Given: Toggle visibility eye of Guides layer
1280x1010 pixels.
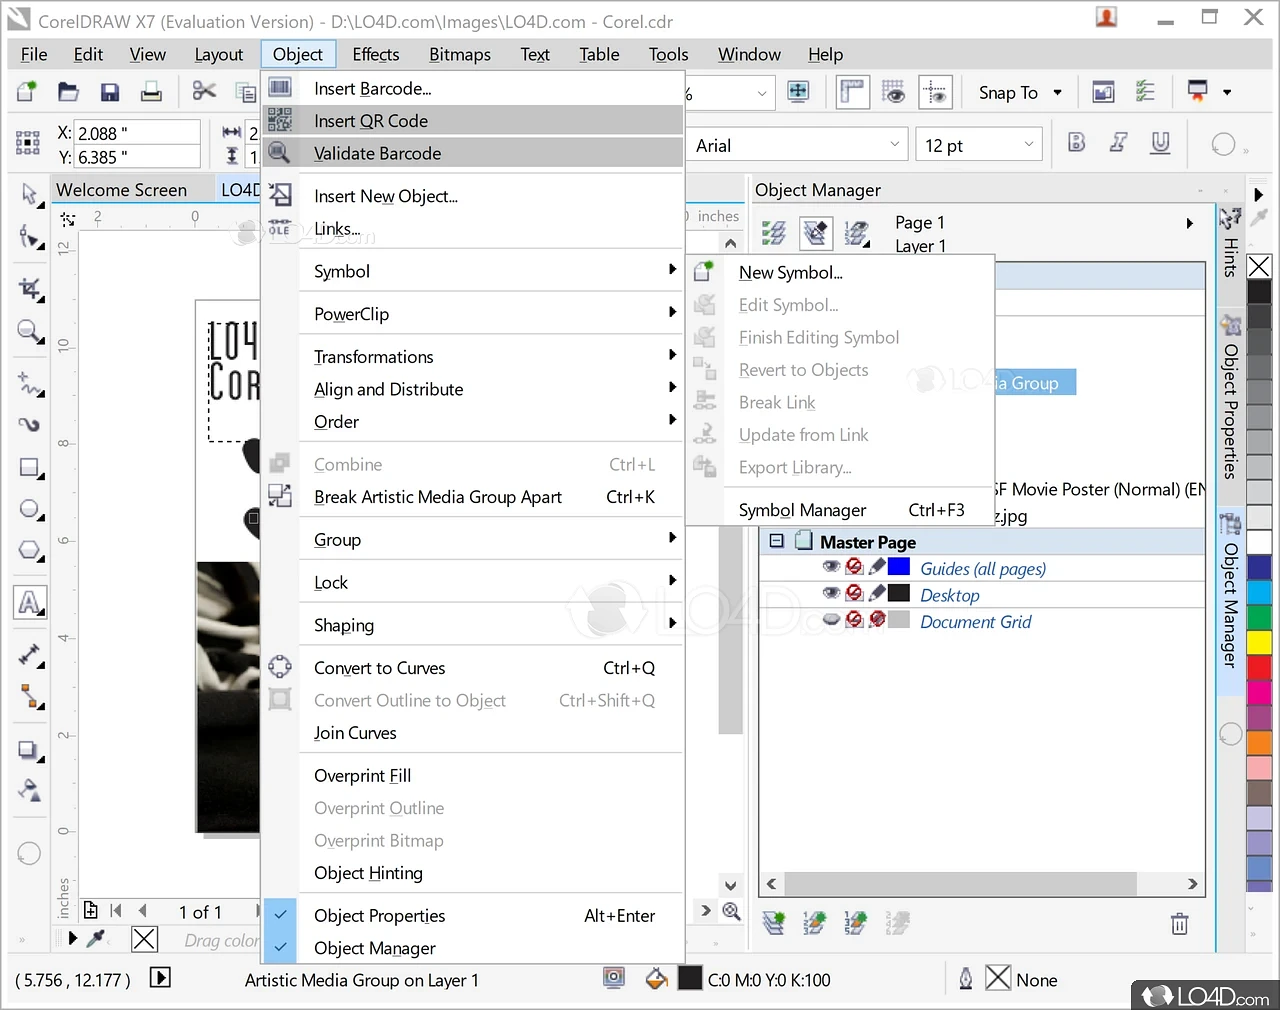Looking at the screenshot, I should pos(830,567).
